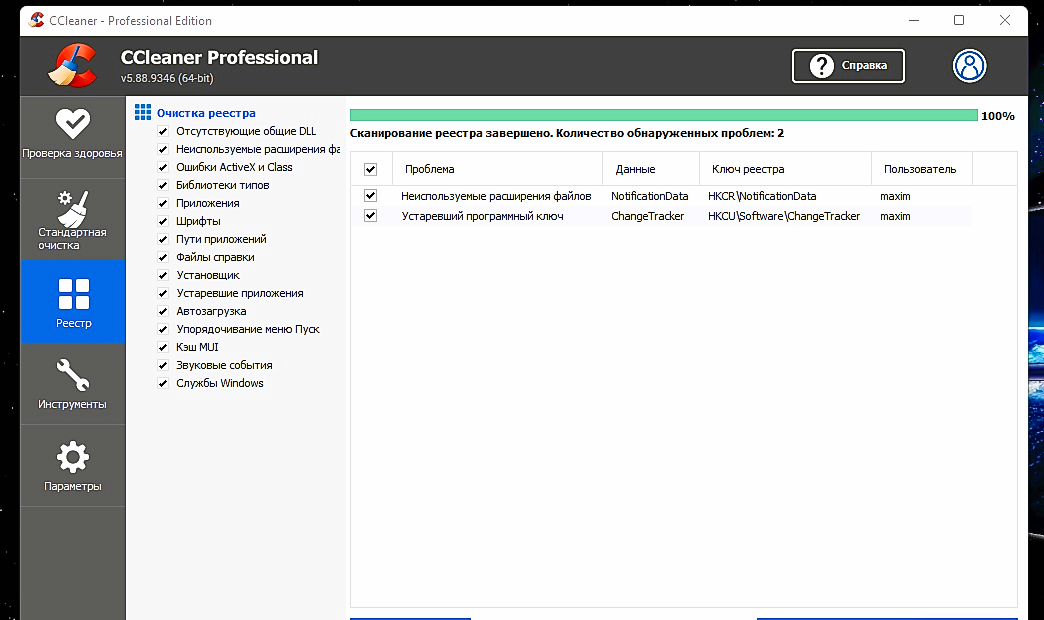The height and width of the screenshot is (620, 1044).
Task: Click the CCleaner title bar app icon
Action: point(37,20)
